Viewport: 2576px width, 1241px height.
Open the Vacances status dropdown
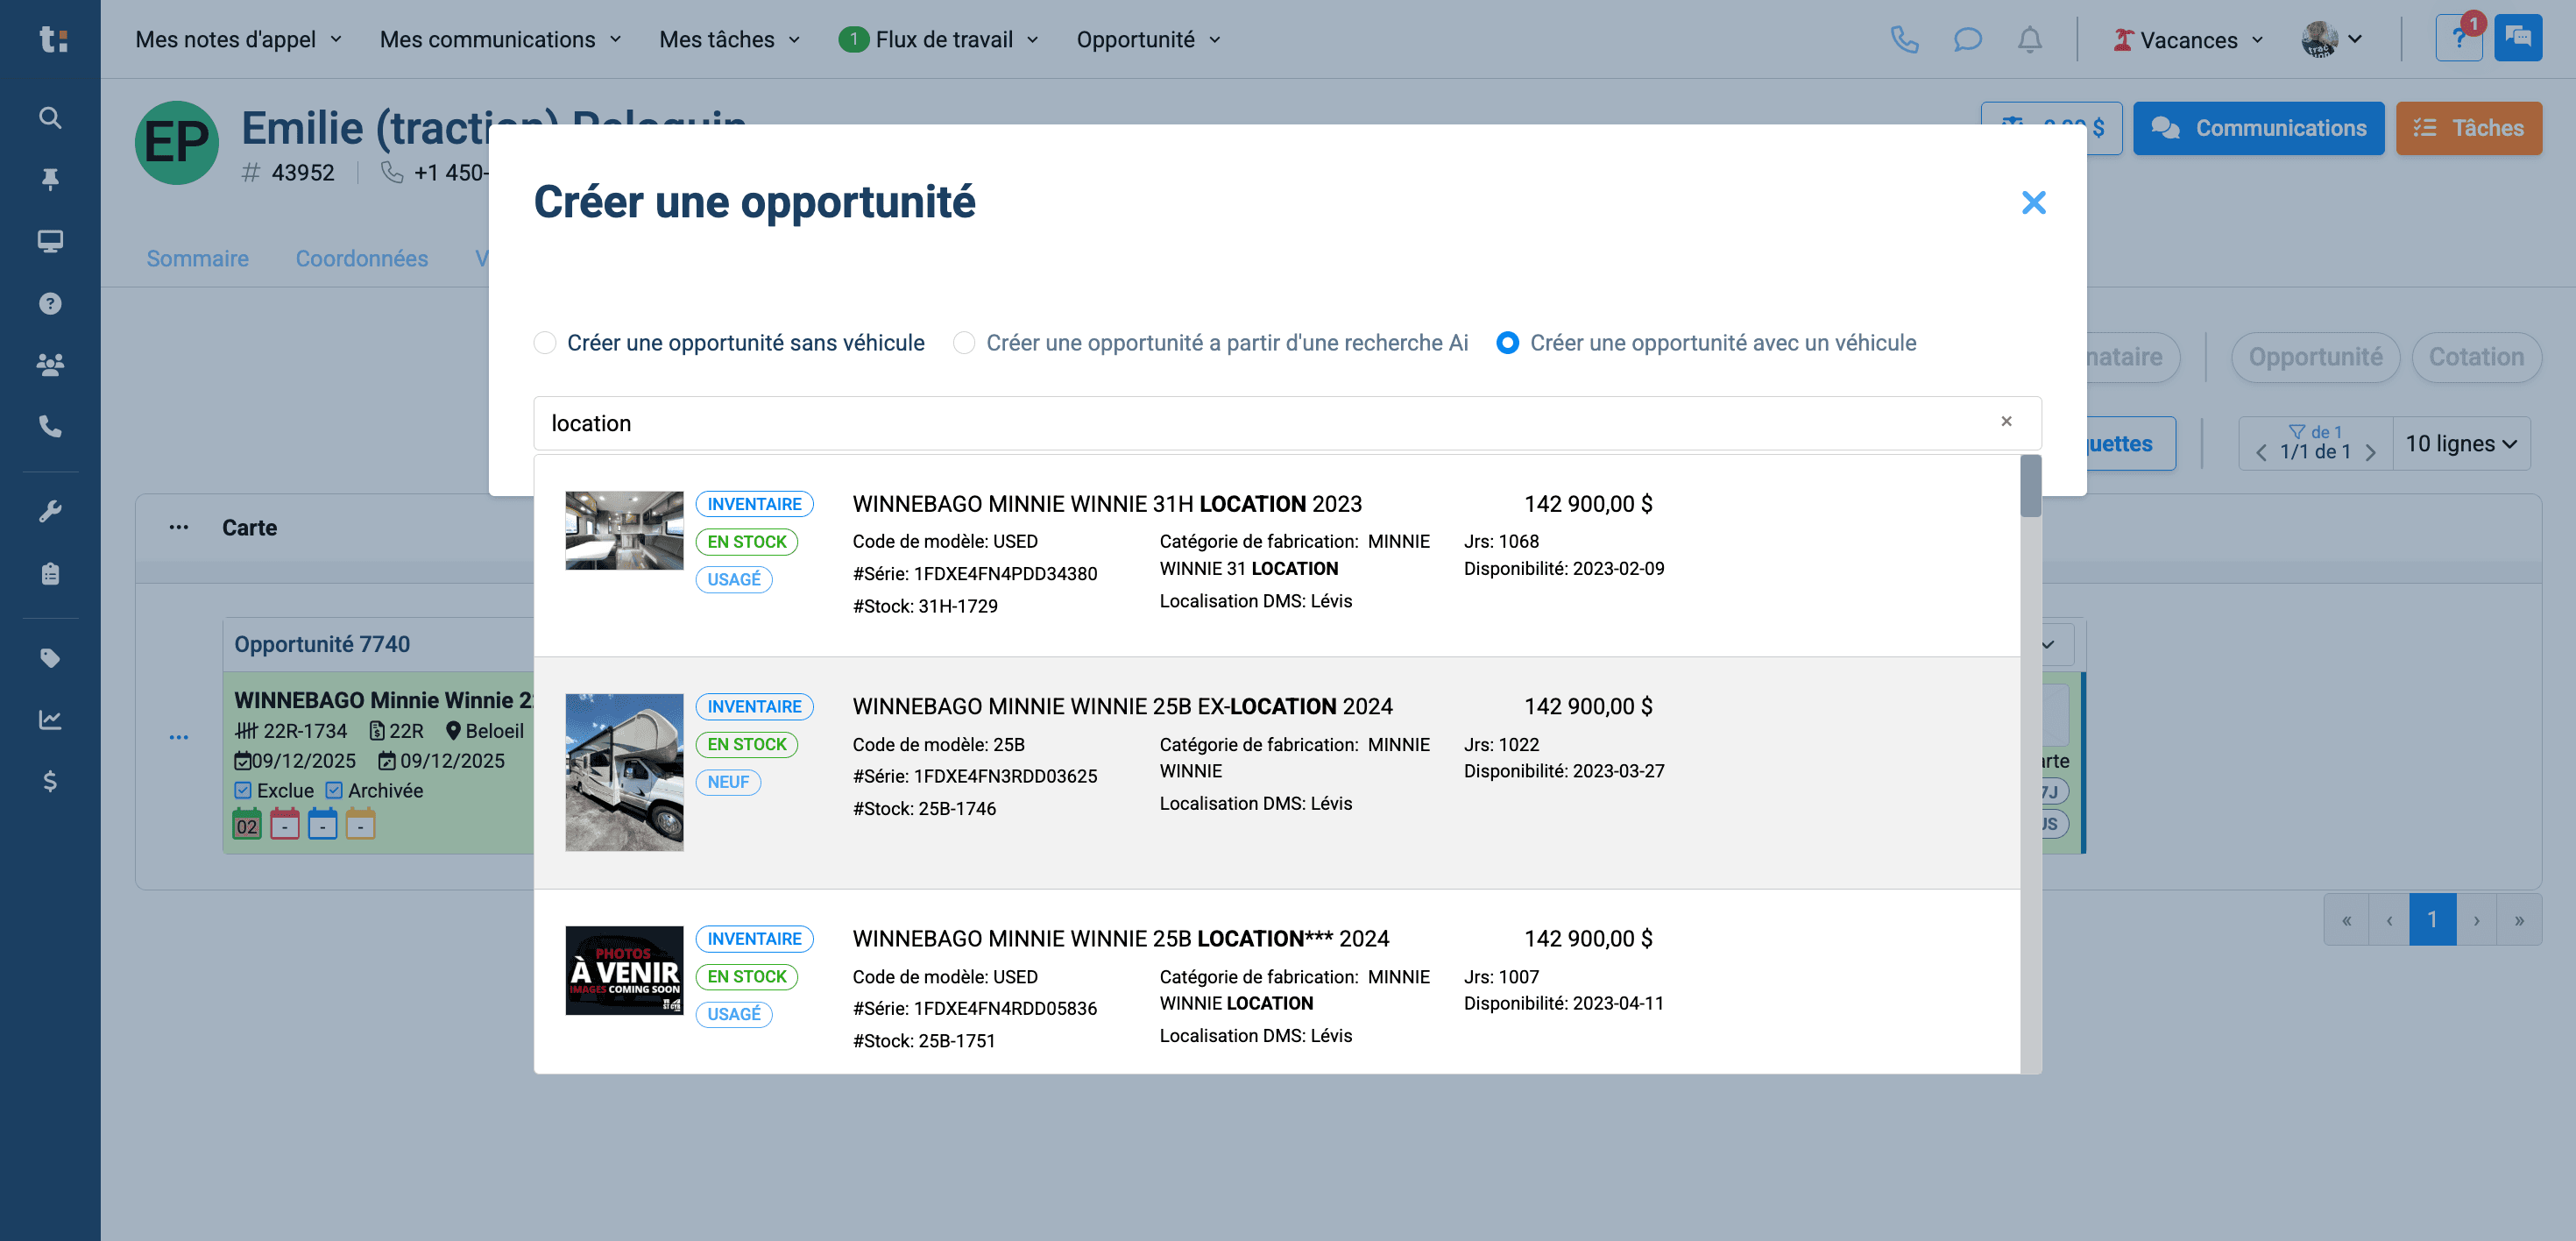tap(2188, 40)
